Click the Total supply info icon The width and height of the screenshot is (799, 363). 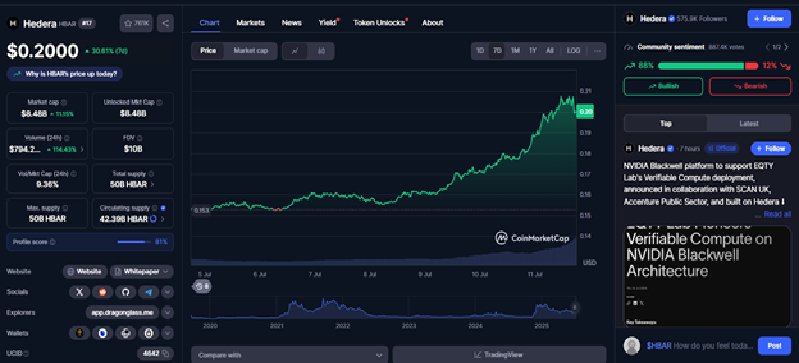coord(151,173)
